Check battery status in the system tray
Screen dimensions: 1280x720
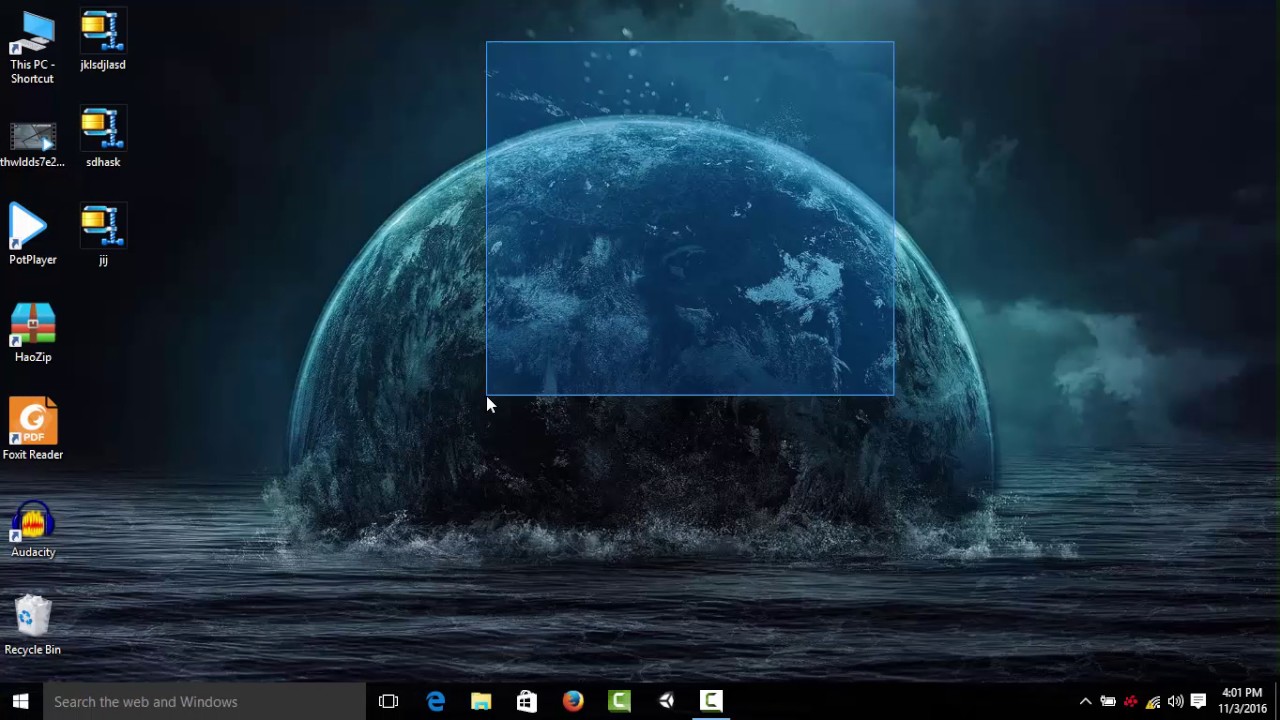click(1108, 701)
